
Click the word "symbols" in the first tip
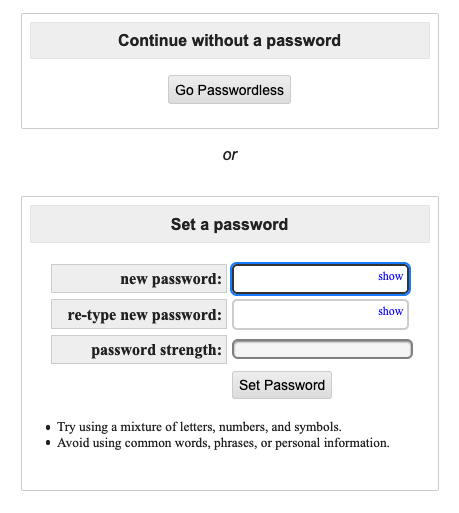point(321,427)
